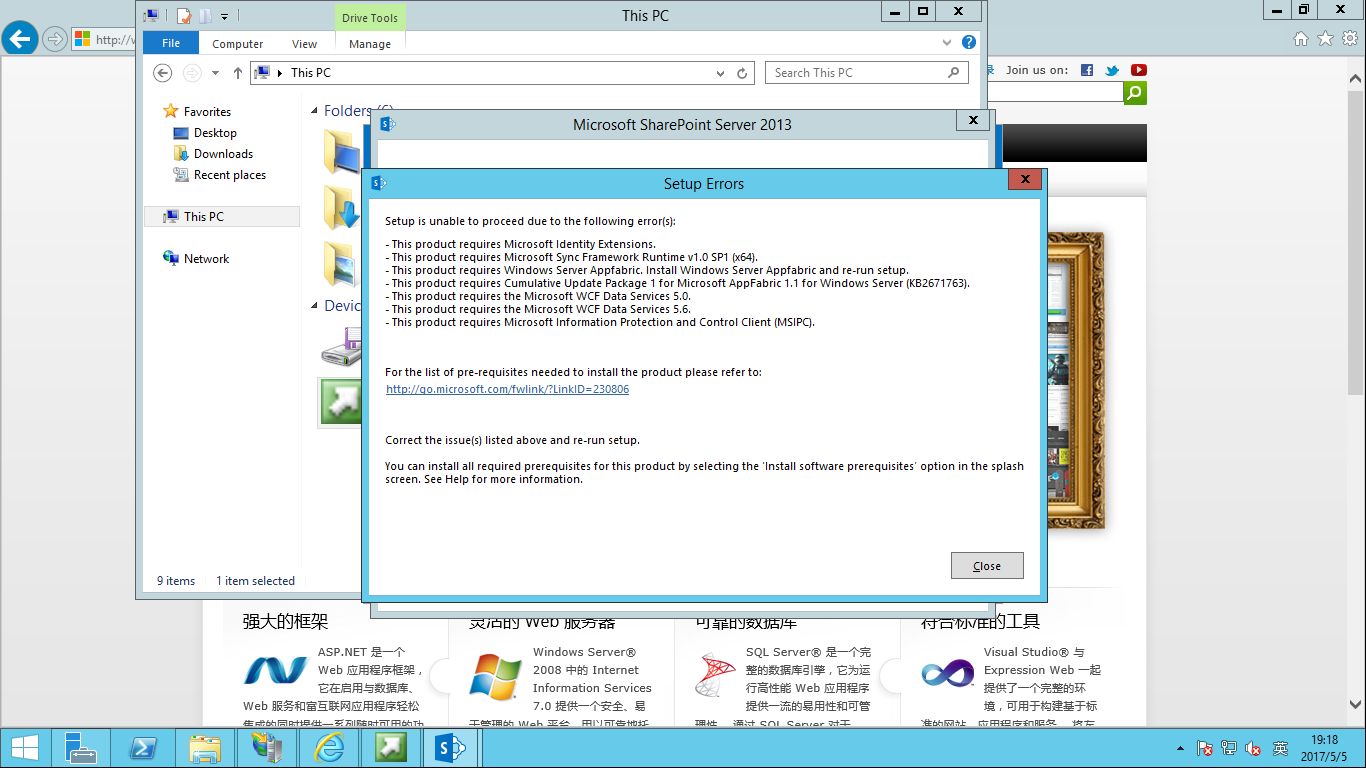
Task: Click the This PC icon in Explorer title bar
Action: (x=152, y=15)
